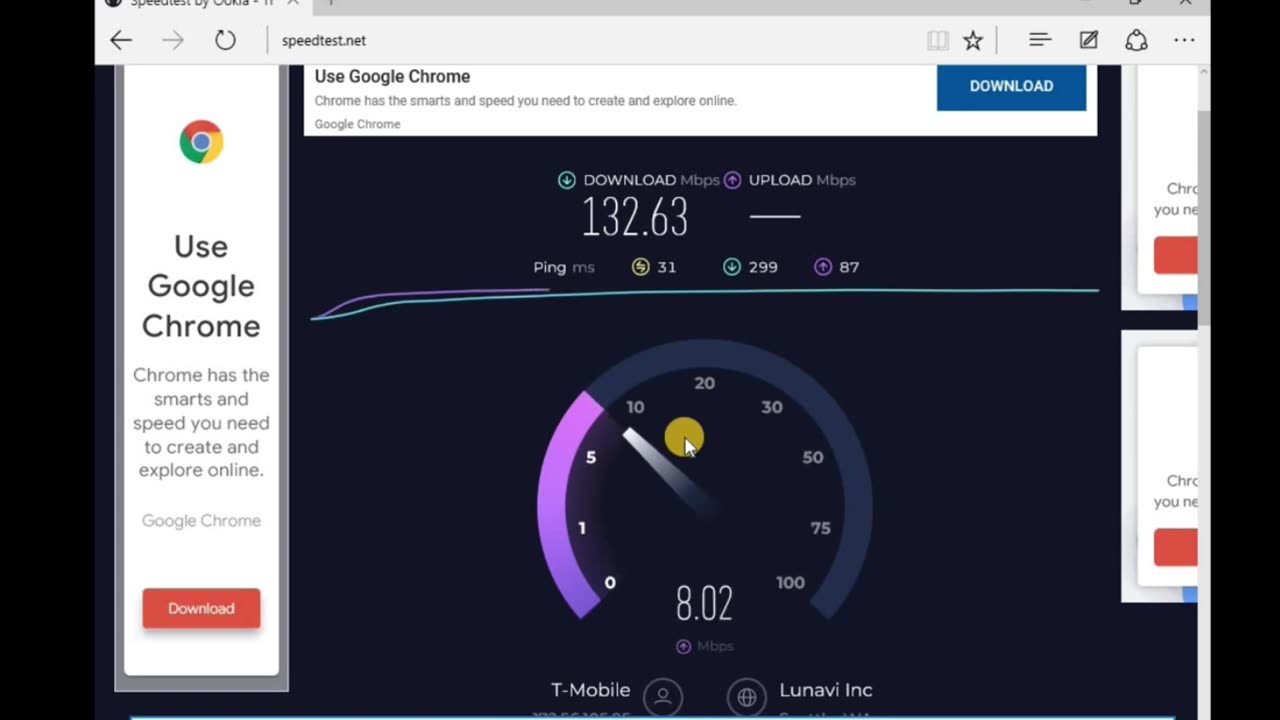Click the gauge label 50

[813, 457]
